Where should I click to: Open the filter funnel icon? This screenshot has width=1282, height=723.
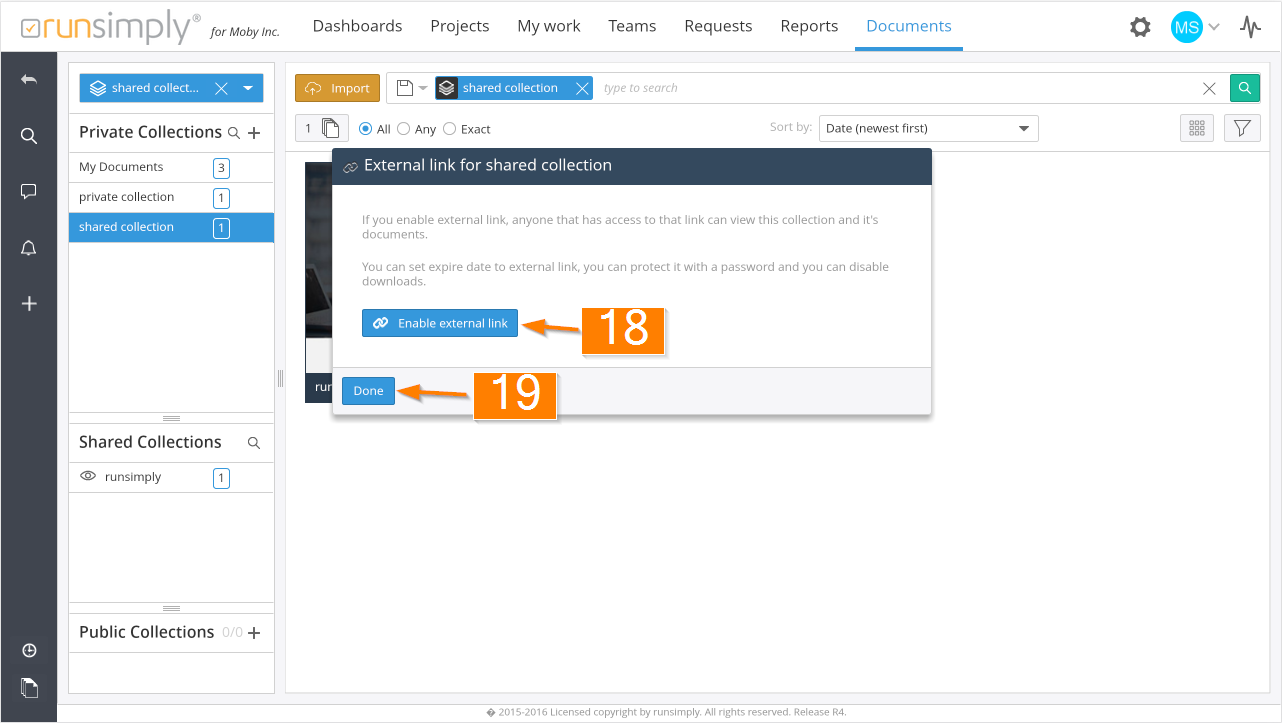click(1241, 128)
